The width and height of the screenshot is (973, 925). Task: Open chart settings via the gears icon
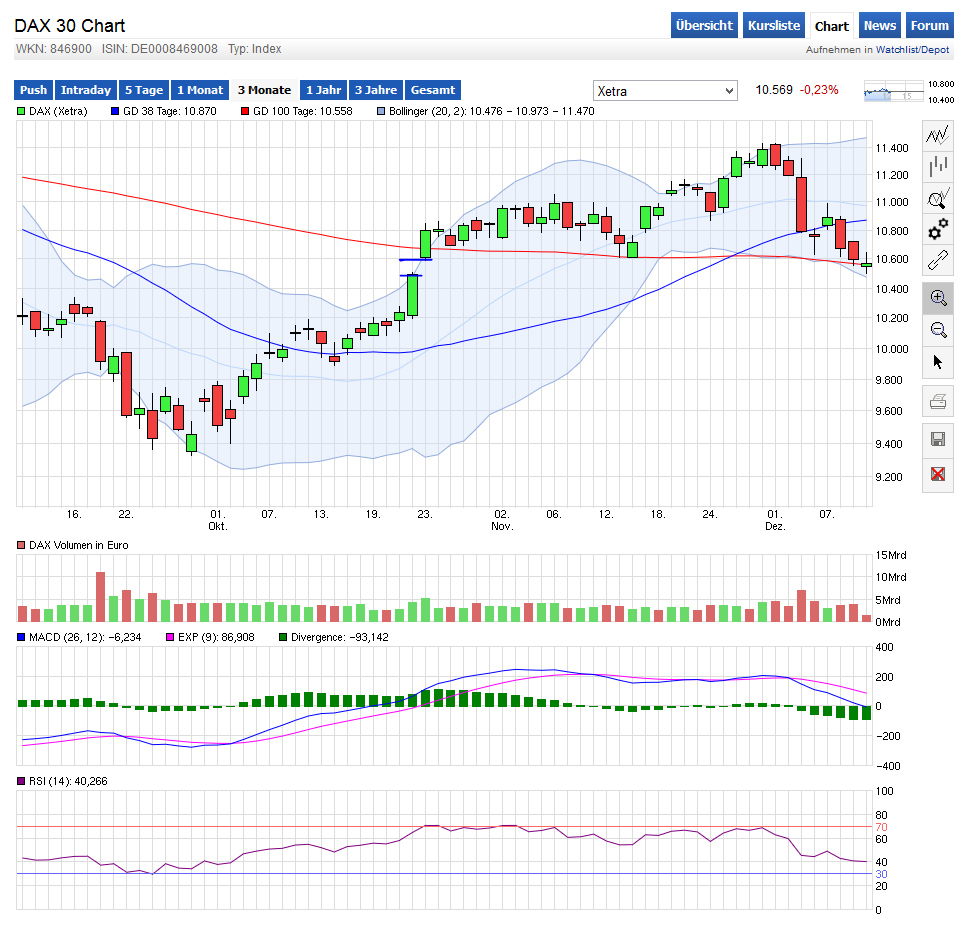938,229
